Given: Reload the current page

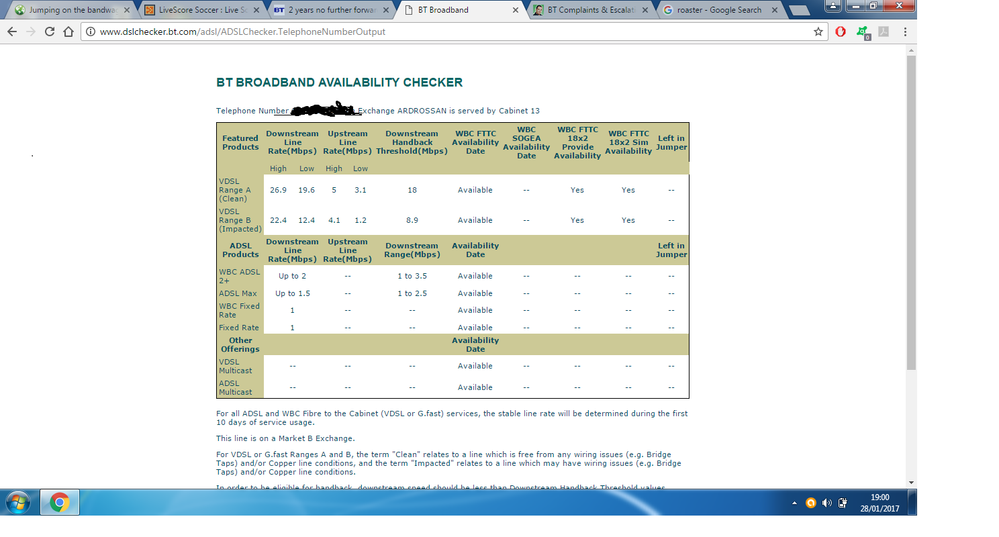Looking at the screenshot, I should pos(50,31).
